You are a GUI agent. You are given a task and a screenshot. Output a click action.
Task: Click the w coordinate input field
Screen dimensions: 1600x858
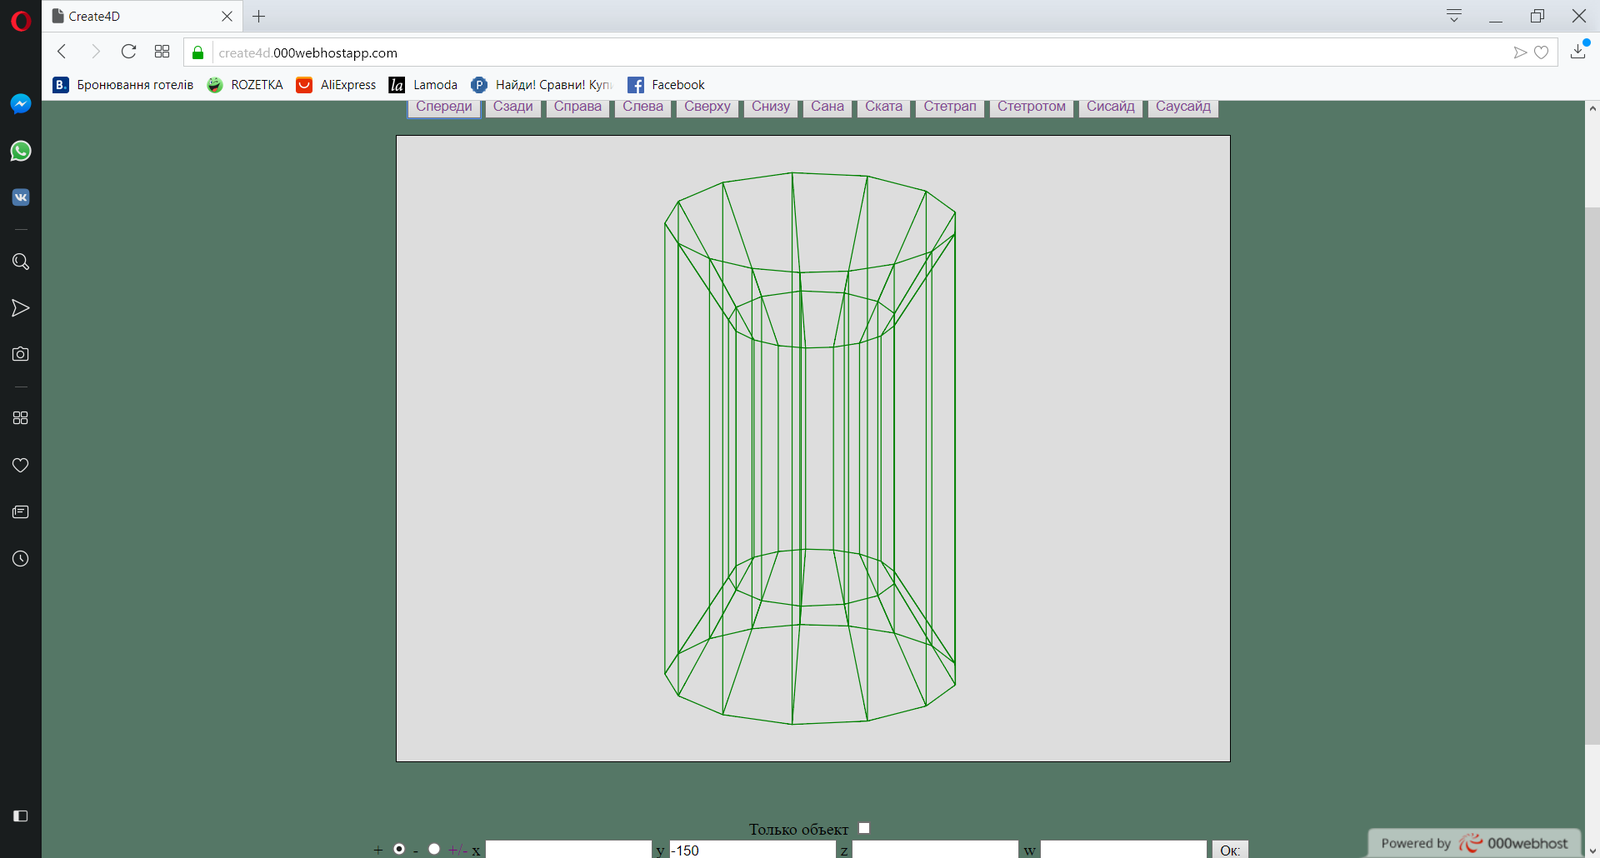pyautogui.click(x=1123, y=850)
